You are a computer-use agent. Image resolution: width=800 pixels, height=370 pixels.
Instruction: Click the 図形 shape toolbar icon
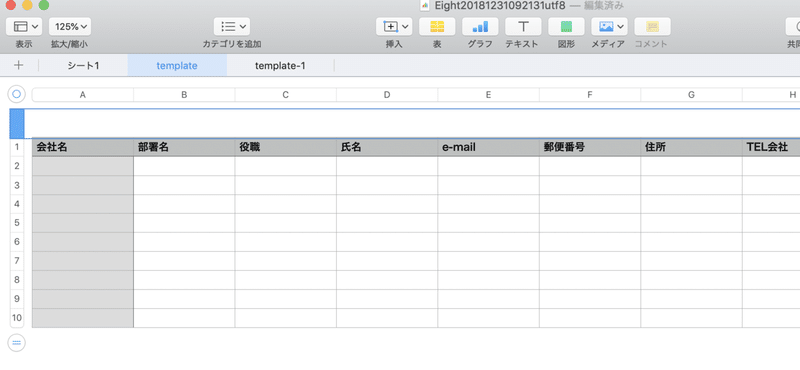click(566, 27)
